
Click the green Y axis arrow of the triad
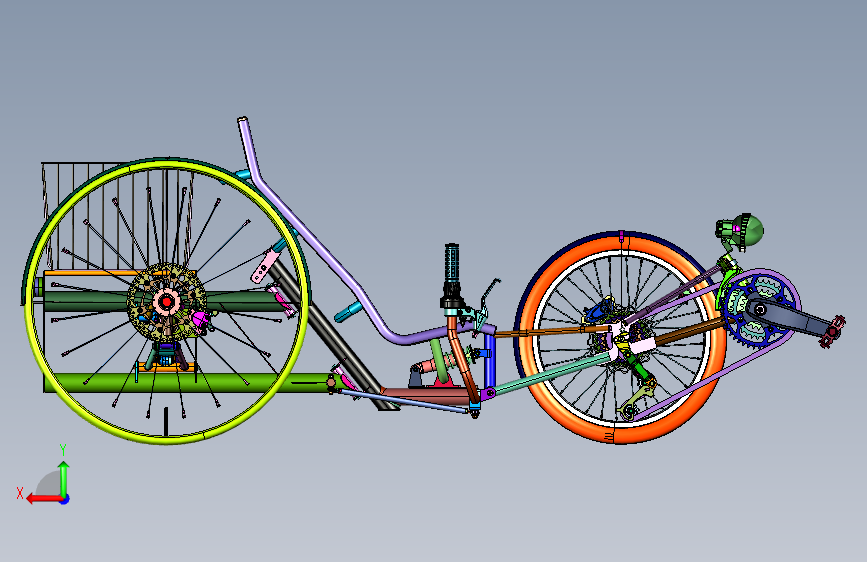coord(64,478)
